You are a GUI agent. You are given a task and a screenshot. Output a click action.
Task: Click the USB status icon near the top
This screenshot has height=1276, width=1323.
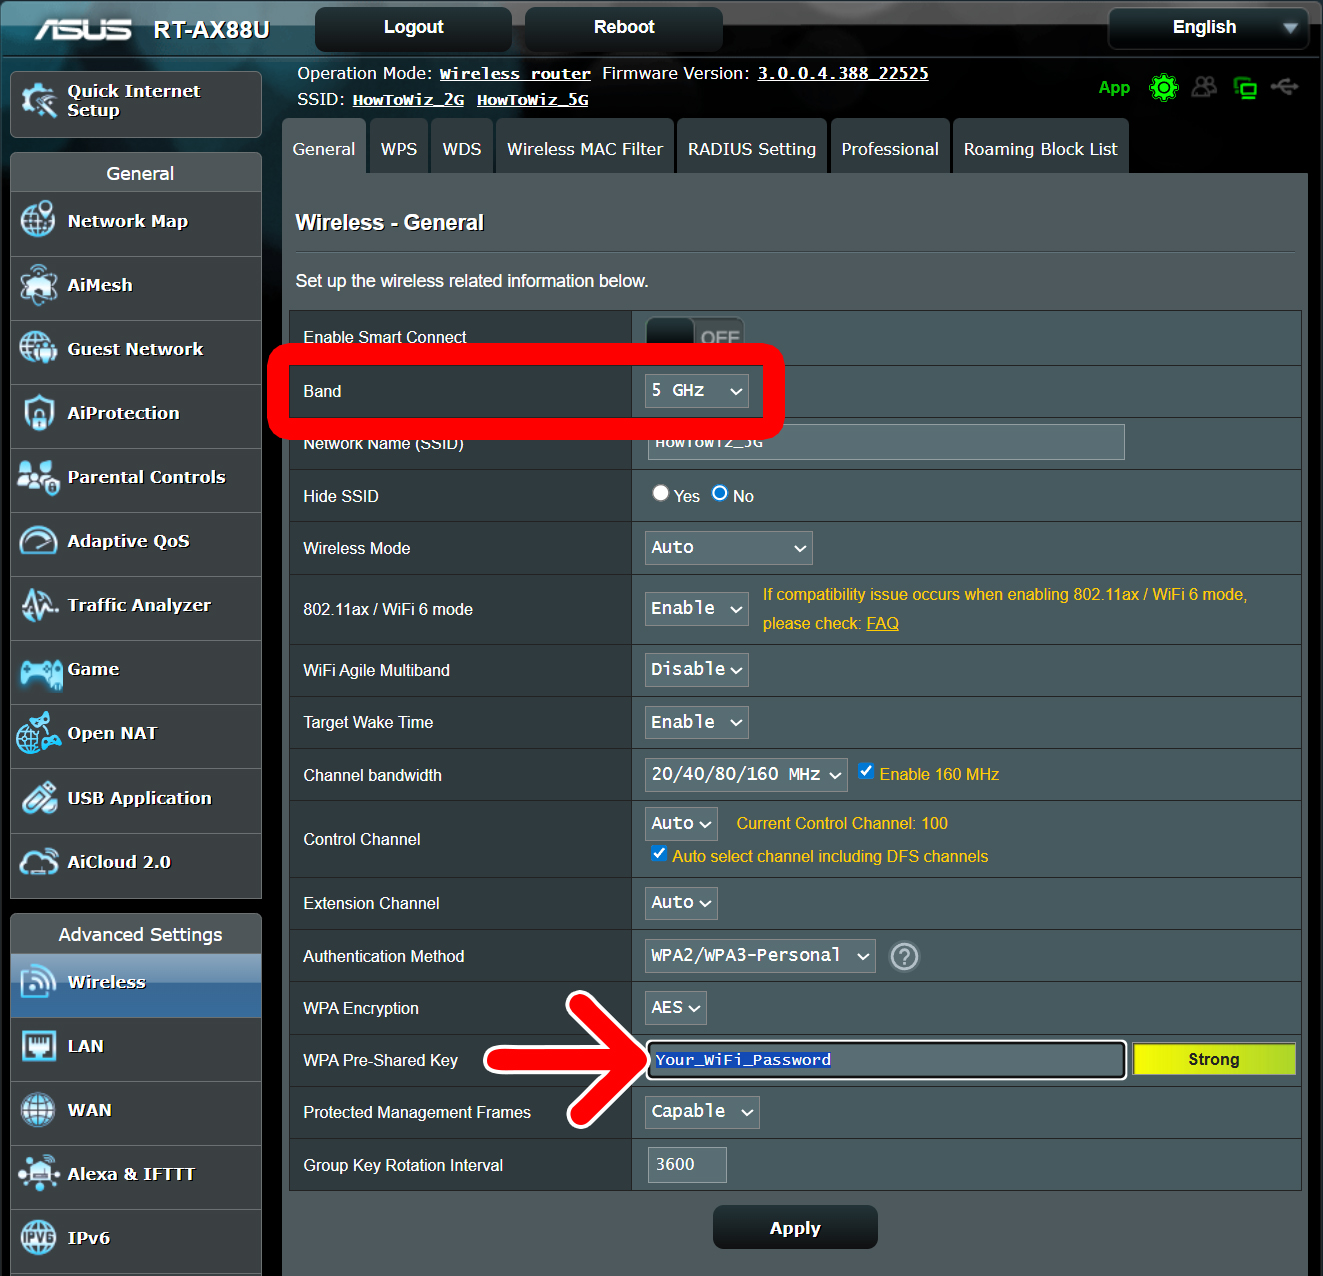1286,88
